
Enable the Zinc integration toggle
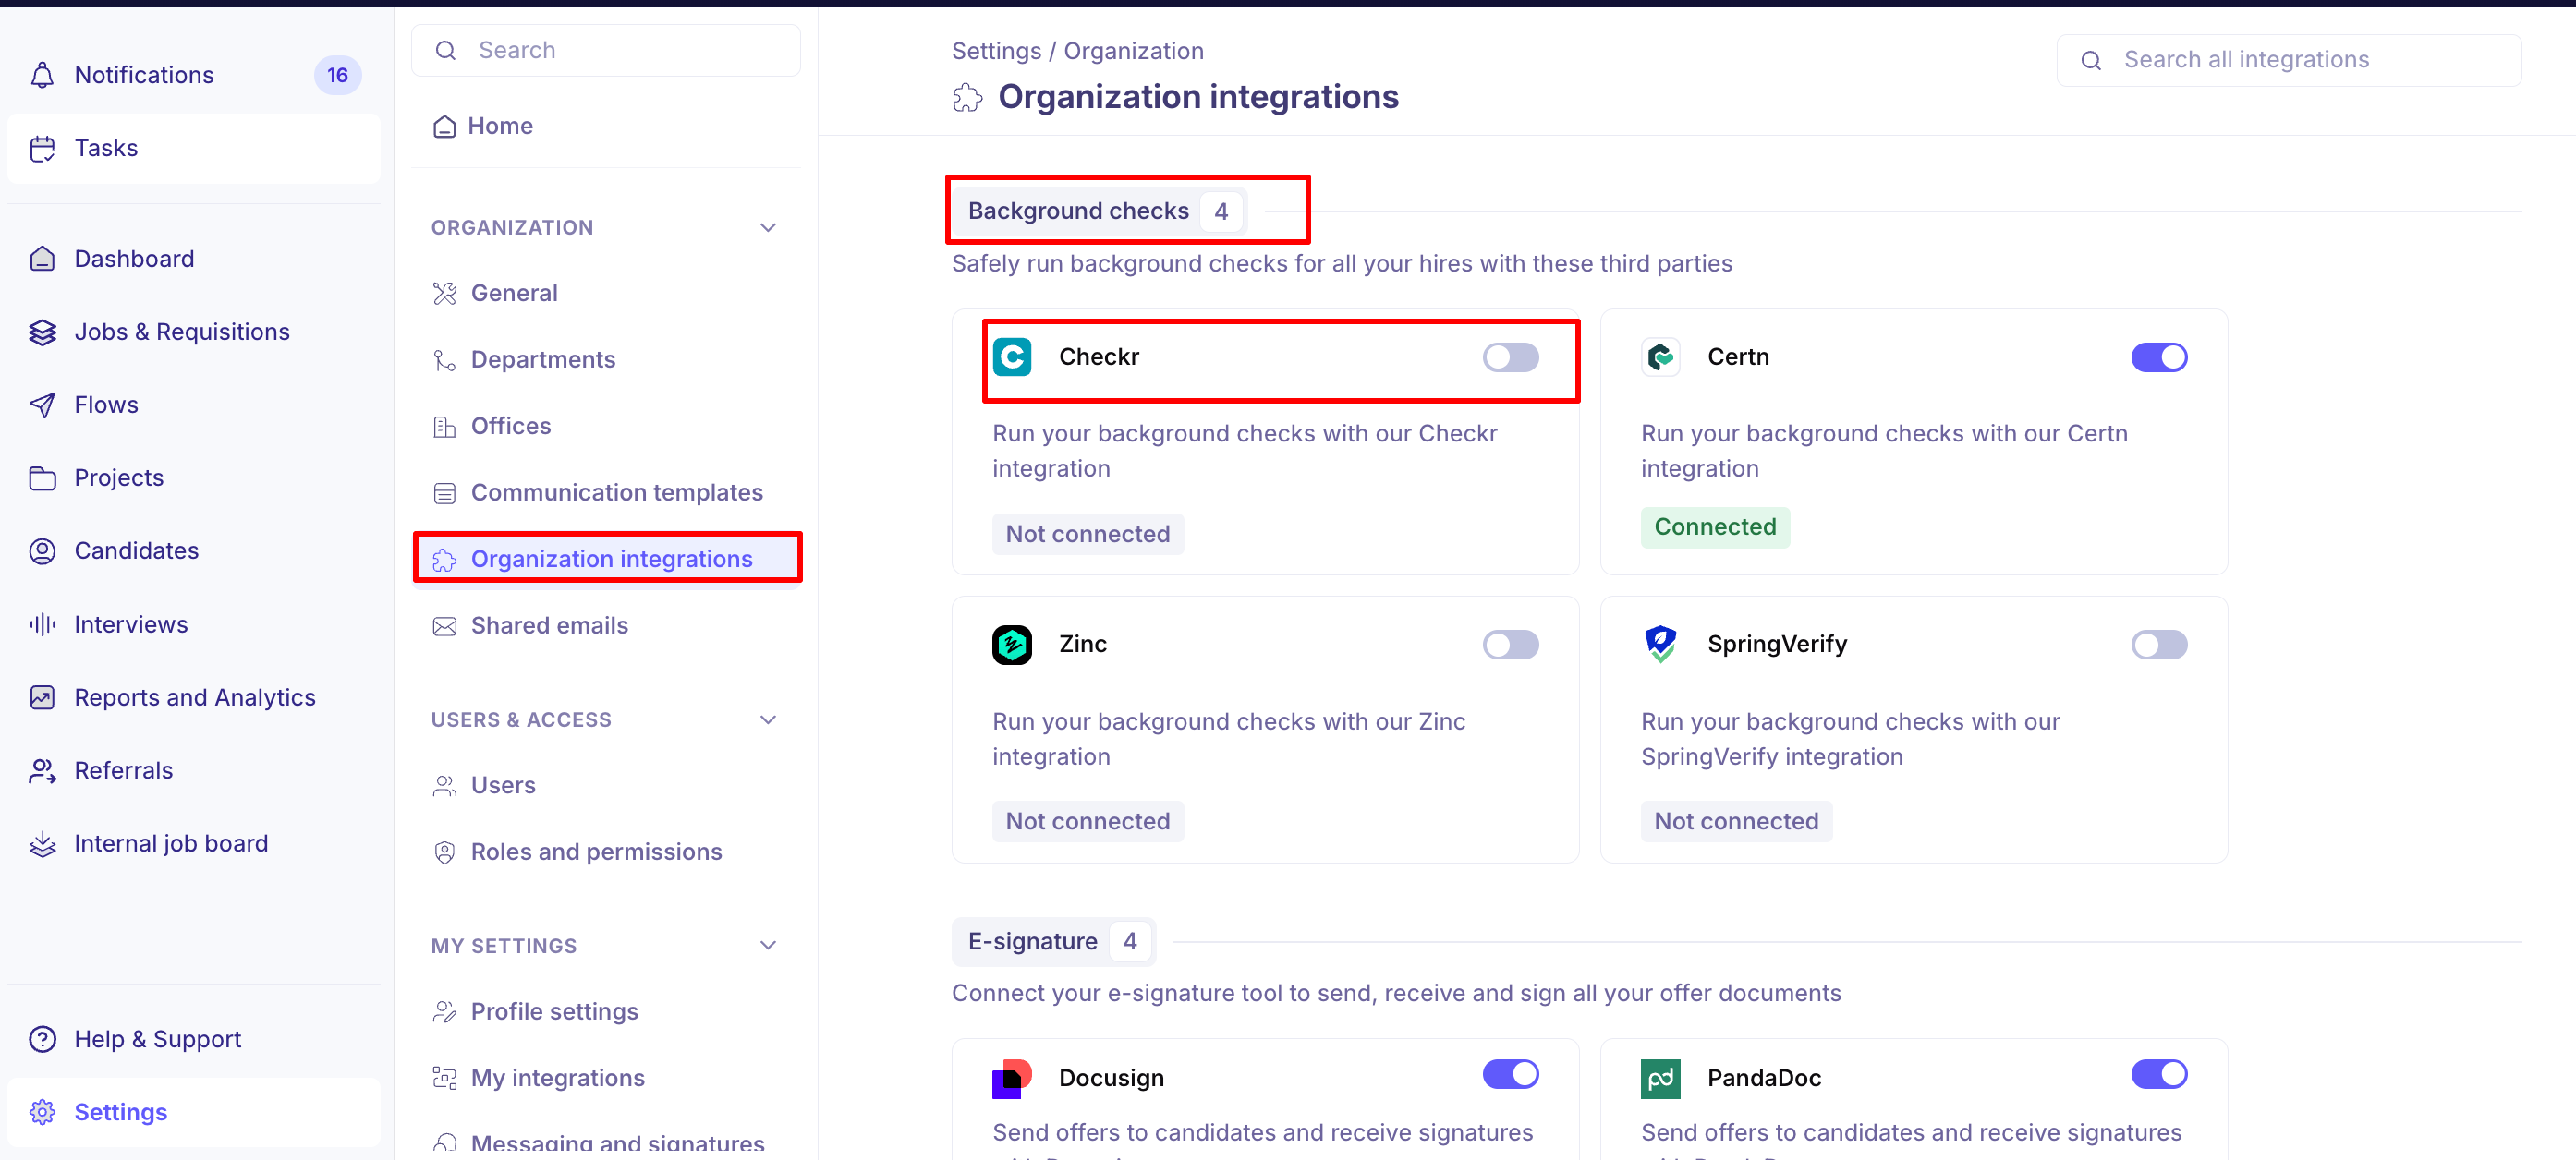[1510, 644]
